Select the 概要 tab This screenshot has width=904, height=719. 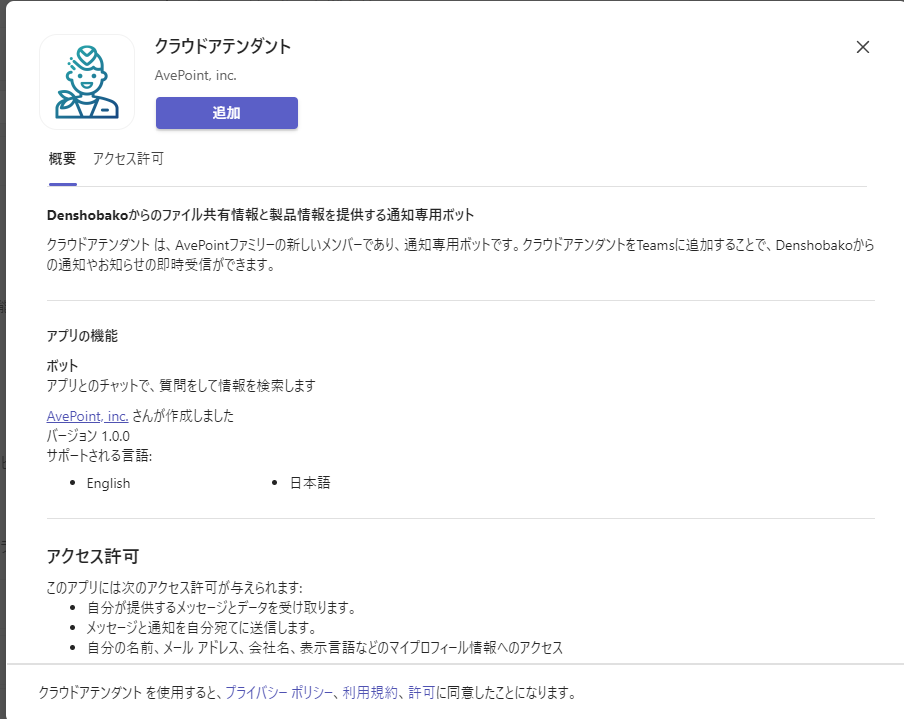tap(62, 159)
